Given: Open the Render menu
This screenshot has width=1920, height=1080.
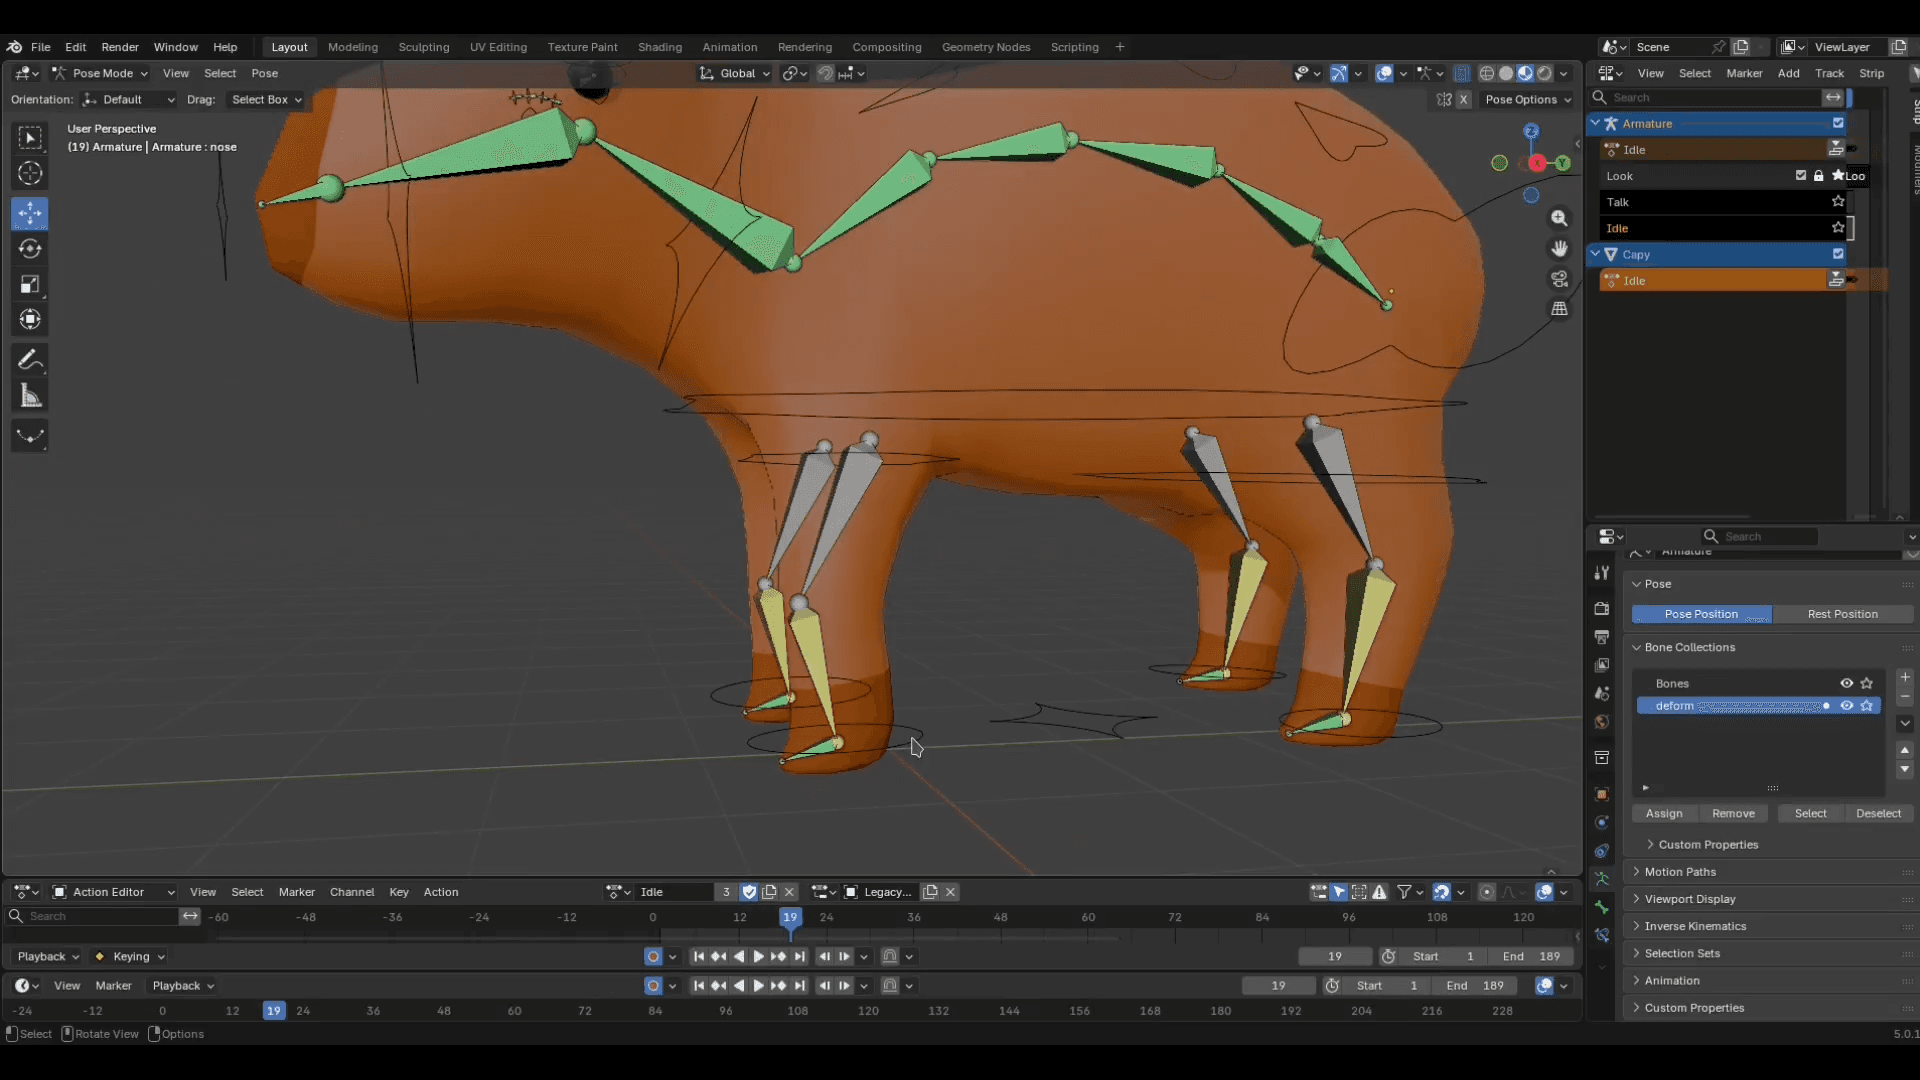Looking at the screenshot, I should point(120,47).
